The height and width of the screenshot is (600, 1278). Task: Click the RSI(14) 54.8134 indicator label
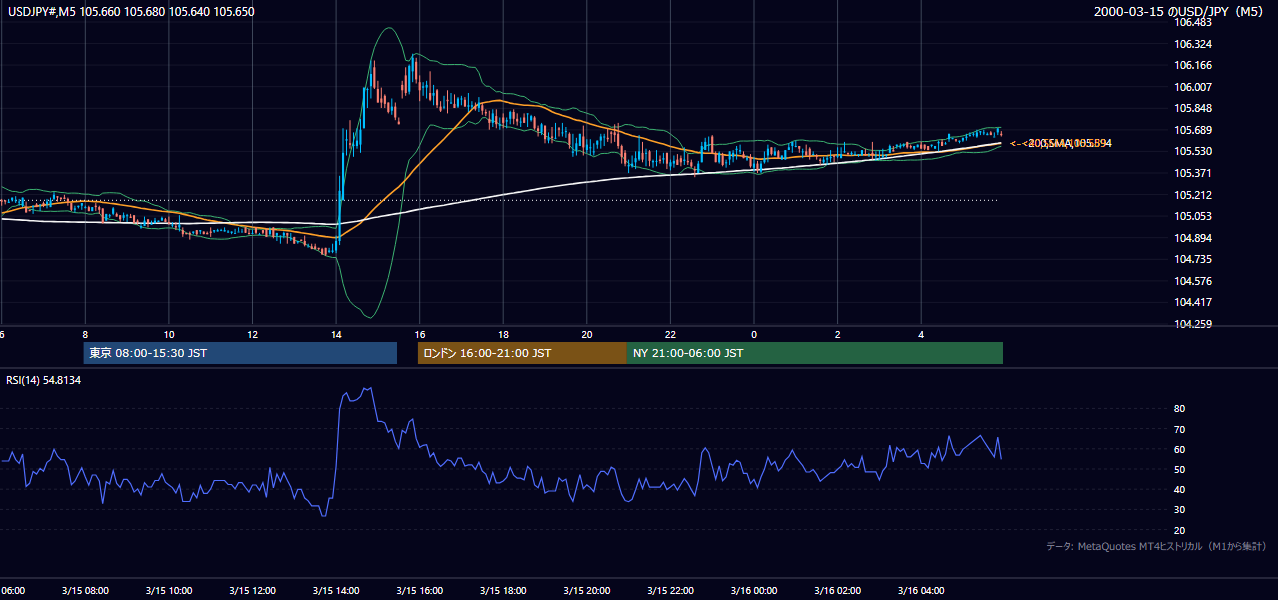[43, 381]
